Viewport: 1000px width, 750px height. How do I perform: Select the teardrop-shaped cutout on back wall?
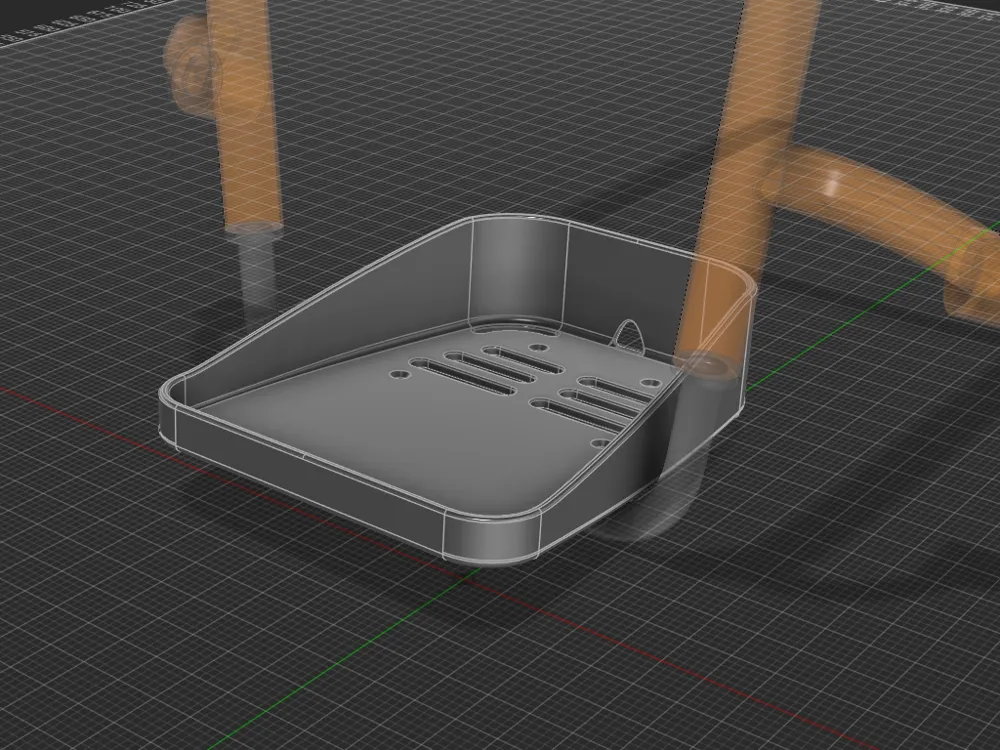pyautogui.click(x=629, y=335)
